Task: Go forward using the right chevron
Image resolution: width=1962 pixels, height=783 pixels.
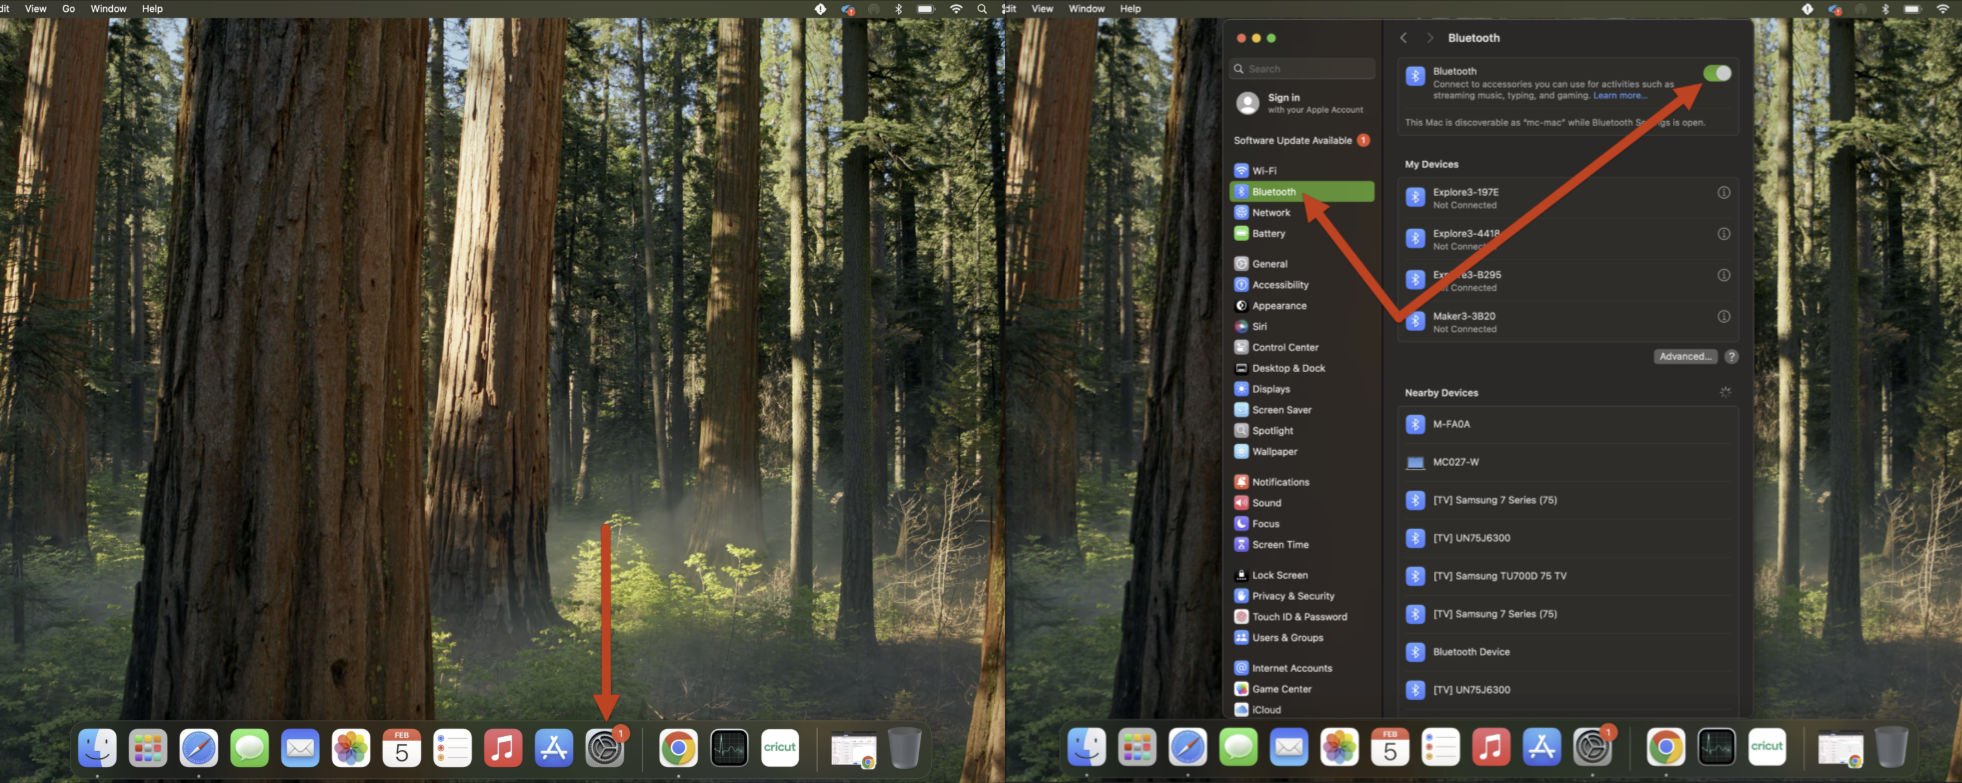Action: pos(1430,38)
